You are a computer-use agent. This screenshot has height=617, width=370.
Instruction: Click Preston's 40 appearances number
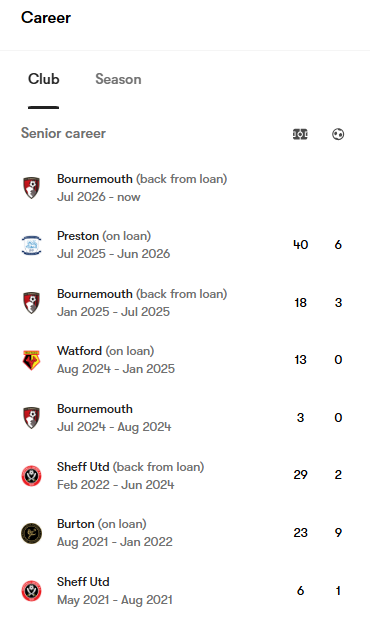click(300, 245)
